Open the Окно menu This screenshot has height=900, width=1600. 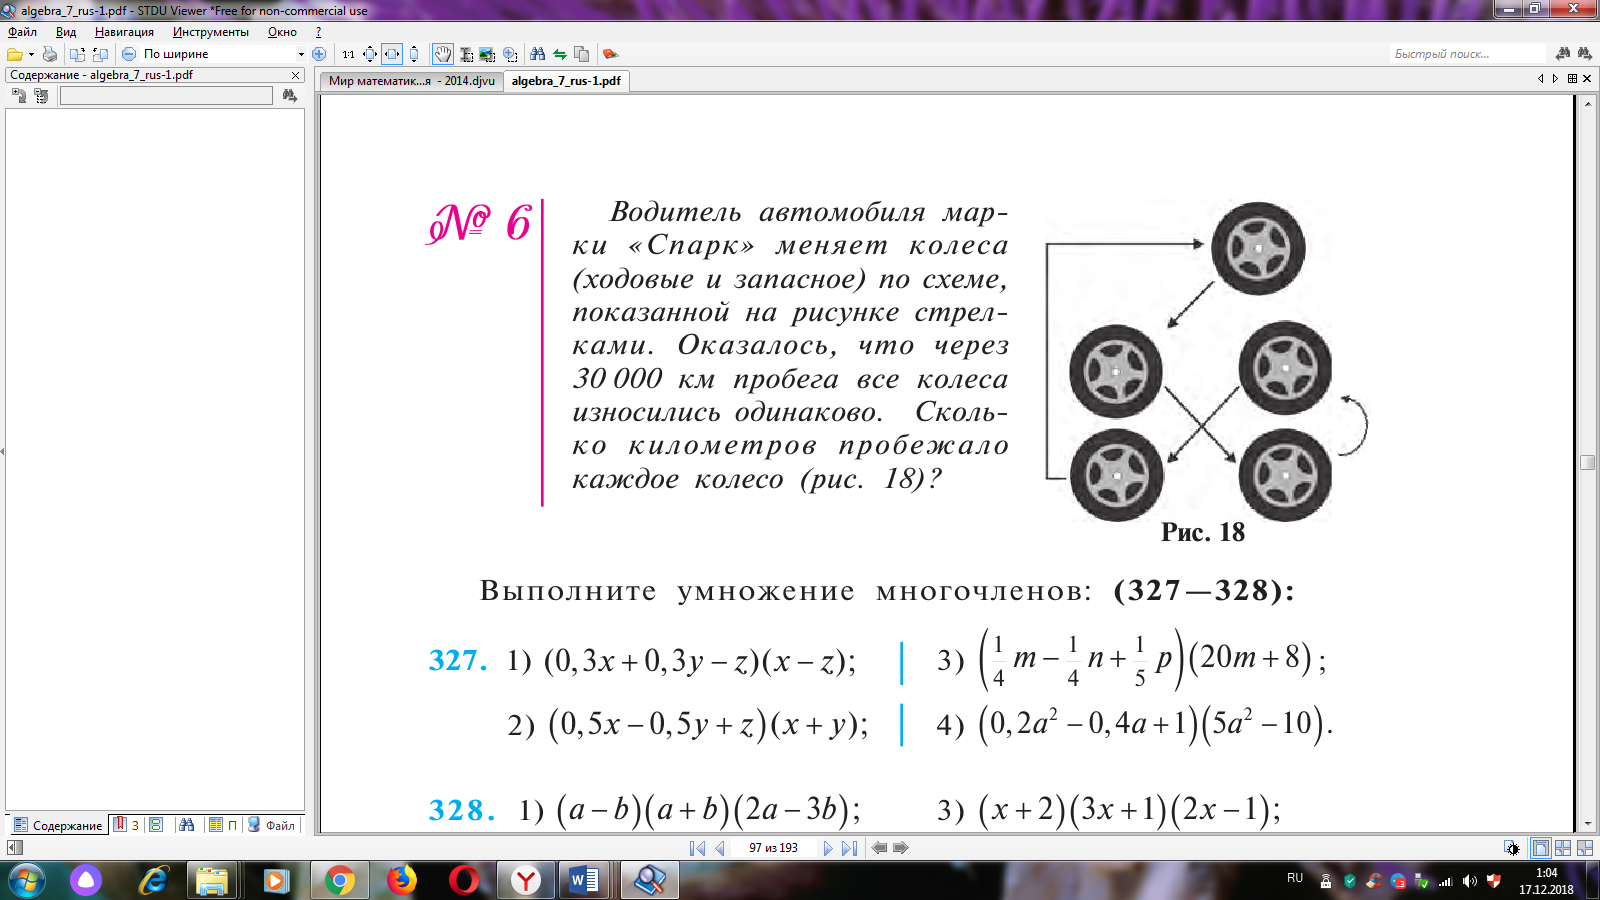point(282,32)
